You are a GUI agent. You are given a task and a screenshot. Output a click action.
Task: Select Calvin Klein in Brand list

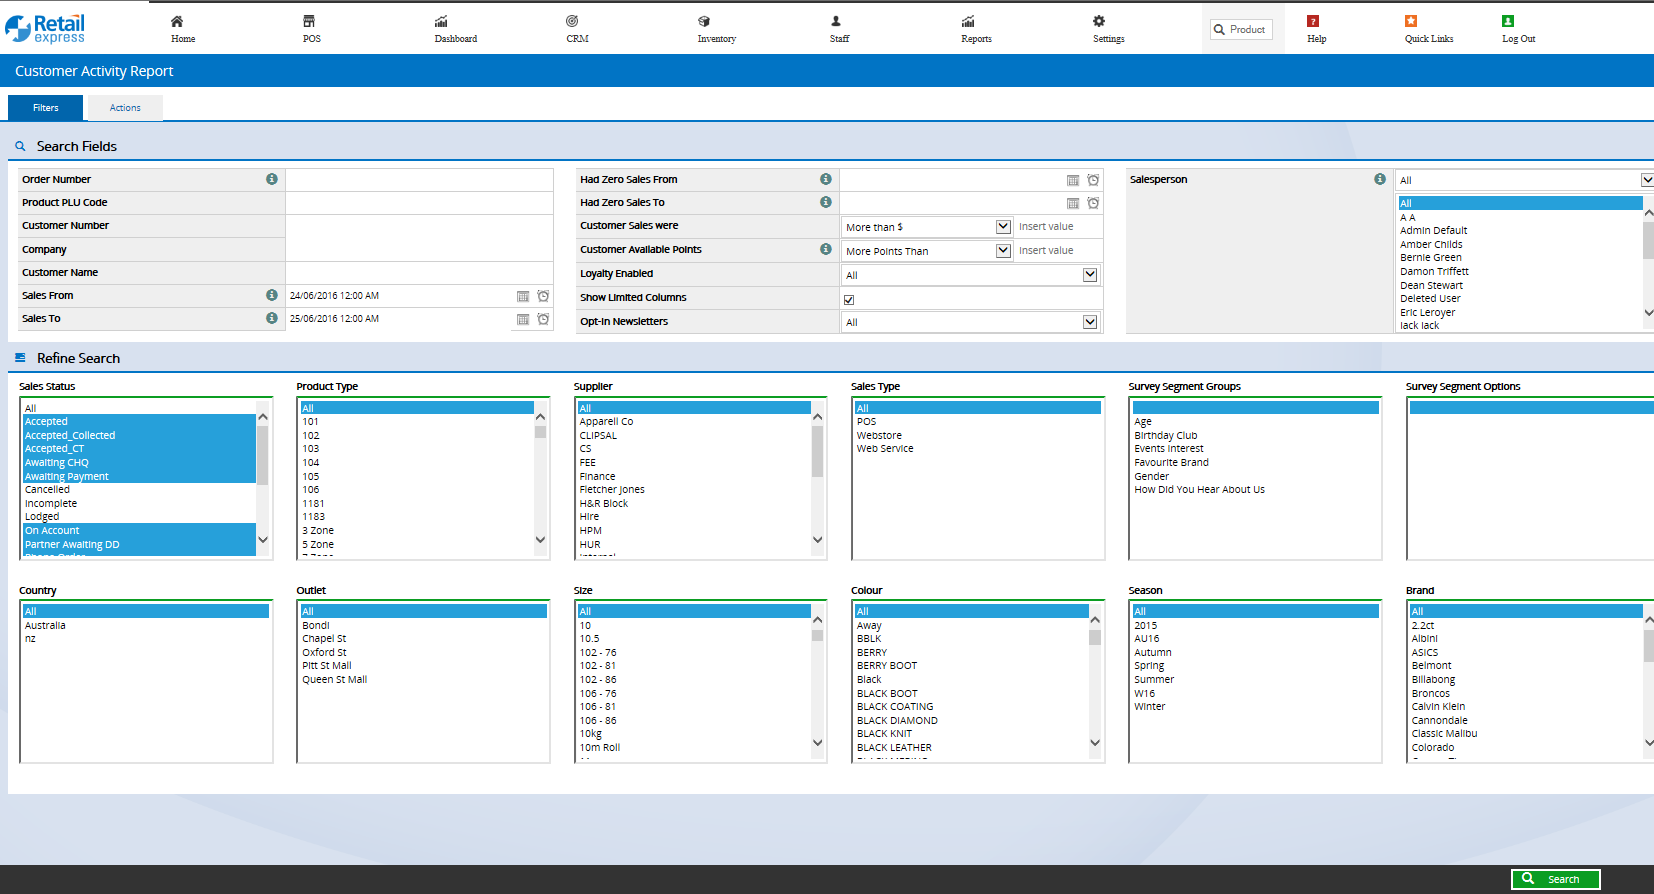pos(1438,707)
